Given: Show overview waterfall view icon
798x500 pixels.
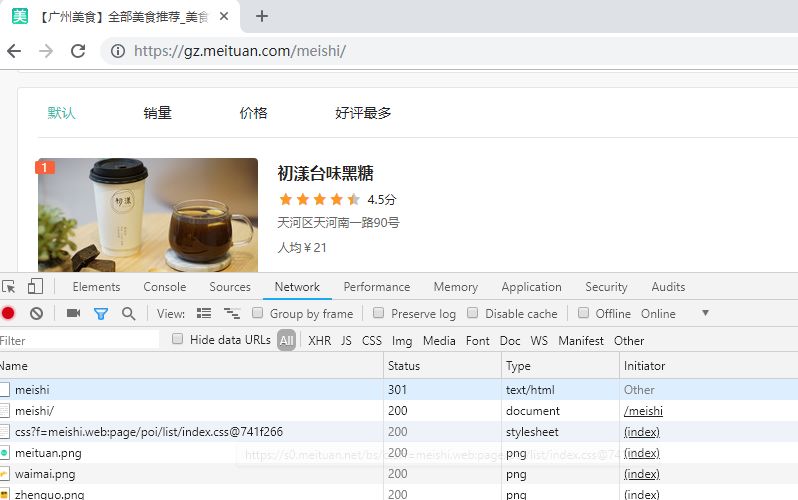Looking at the screenshot, I should pos(232,313).
